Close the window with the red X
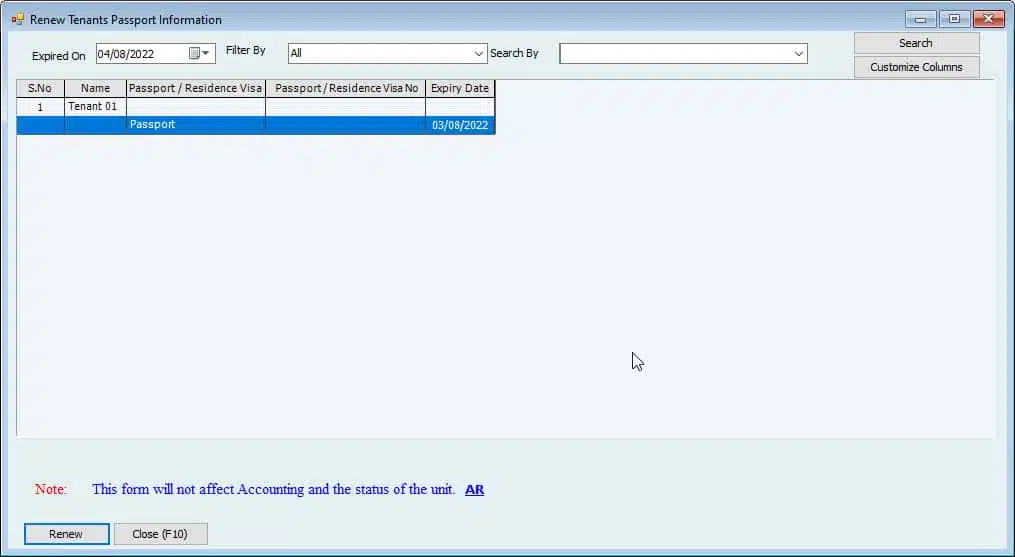This screenshot has height=557, width=1015. (989, 19)
